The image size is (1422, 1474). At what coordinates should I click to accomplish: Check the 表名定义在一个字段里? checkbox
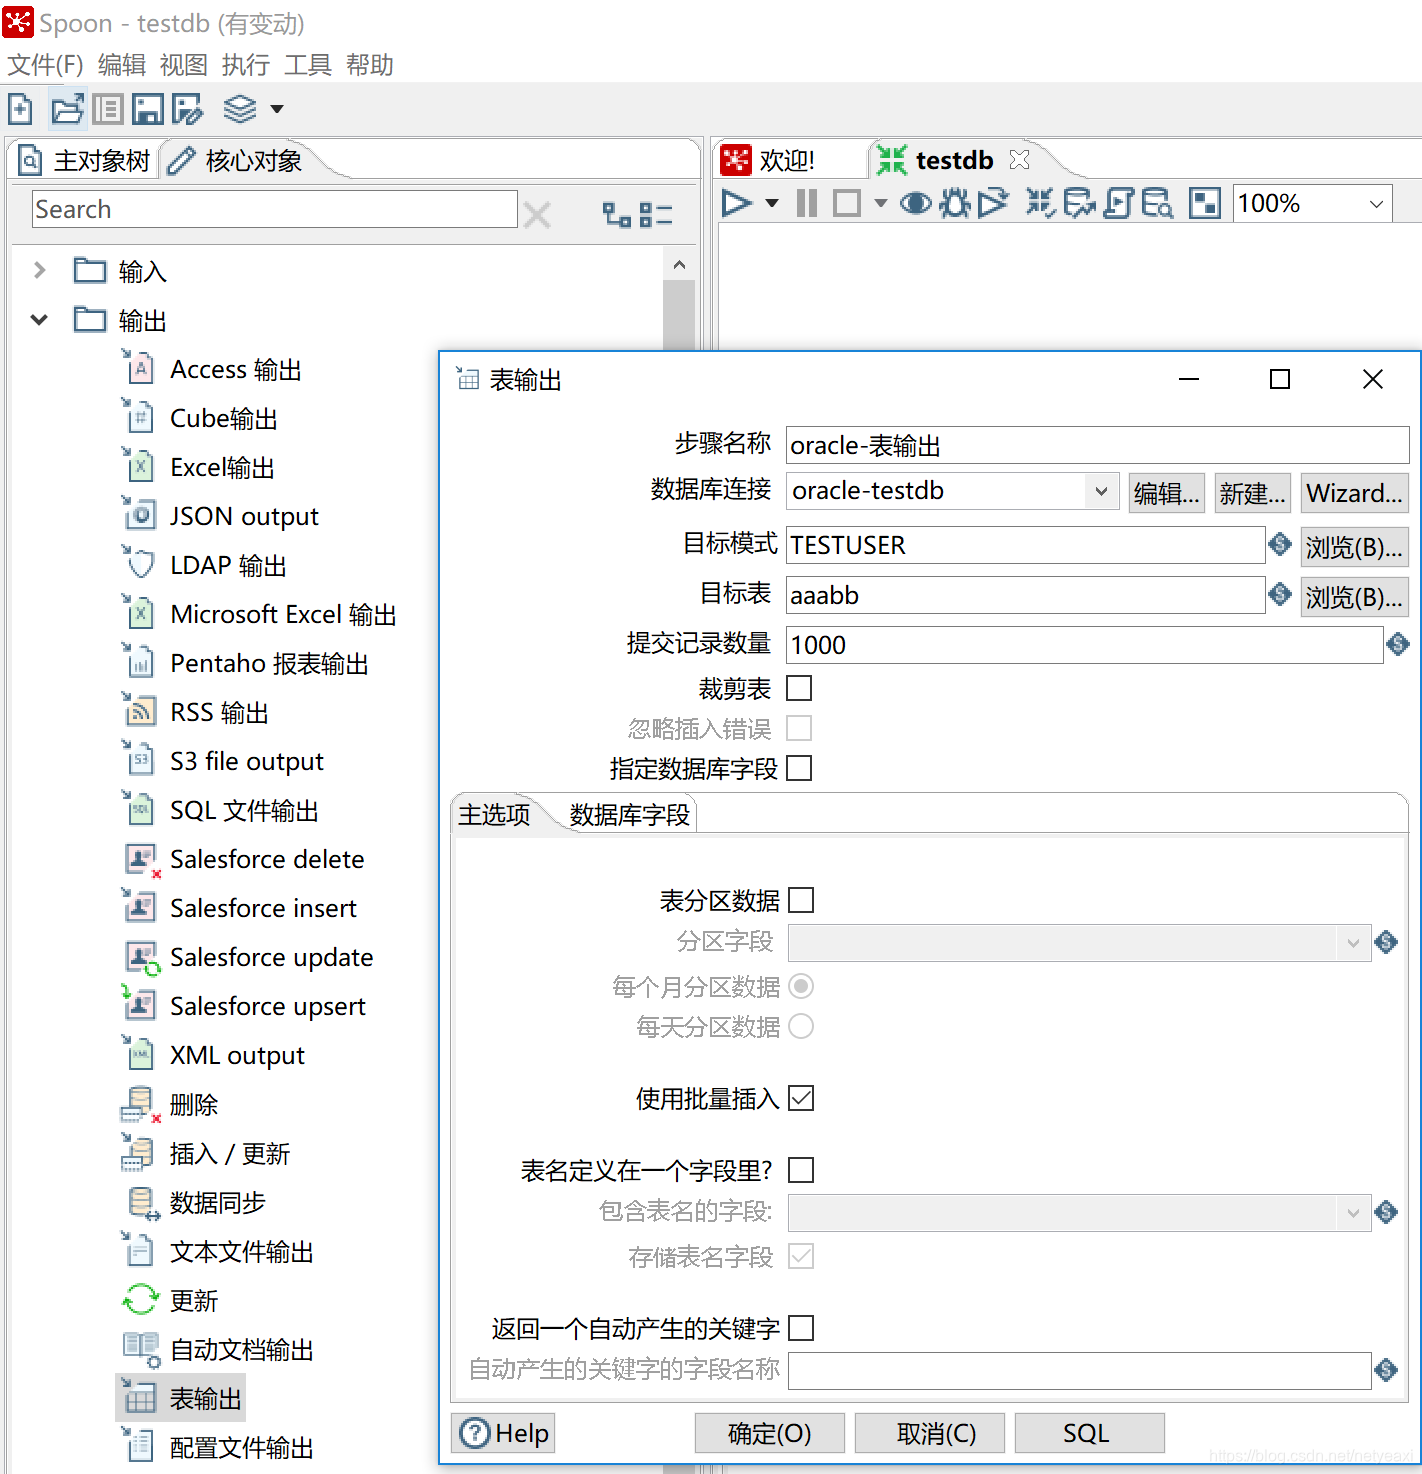[x=801, y=1170]
